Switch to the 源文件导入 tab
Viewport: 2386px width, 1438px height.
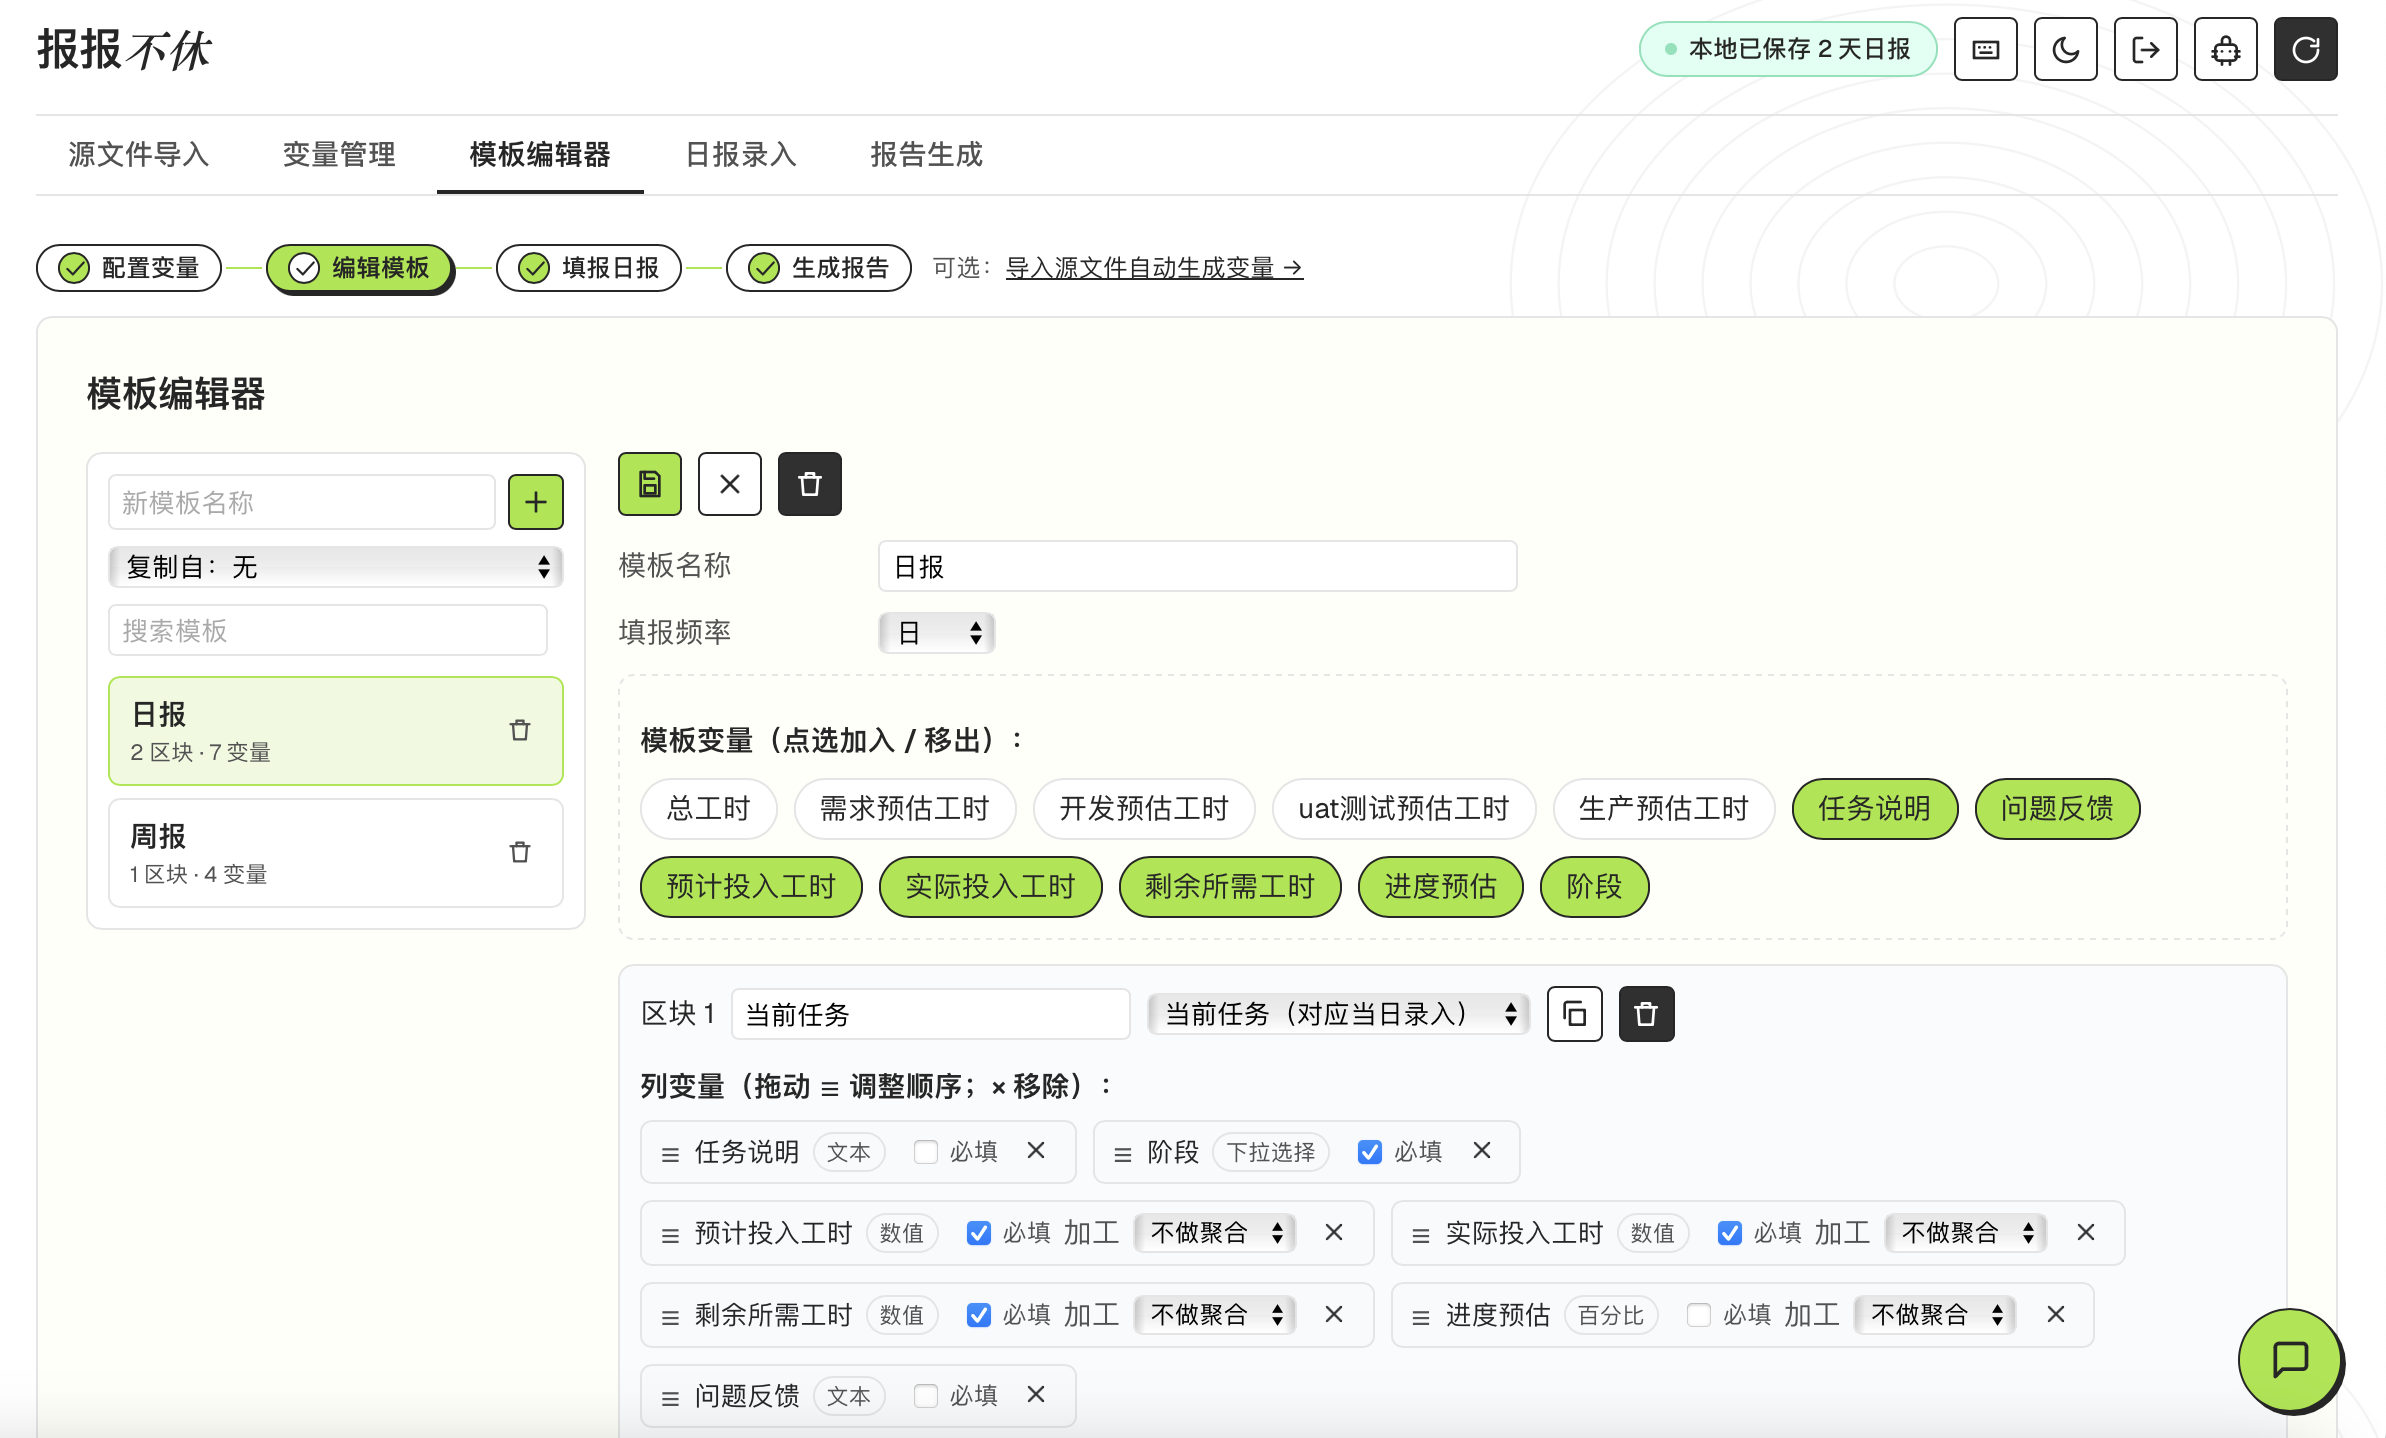pyautogui.click(x=139, y=154)
